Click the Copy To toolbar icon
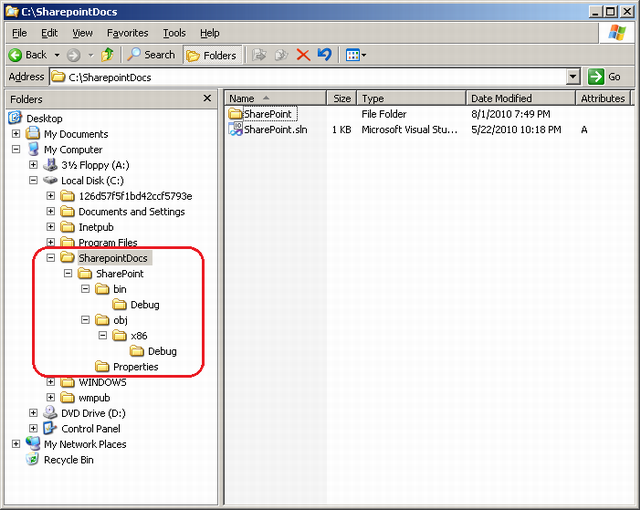640x510 pixels. click(x=281, y=55)
